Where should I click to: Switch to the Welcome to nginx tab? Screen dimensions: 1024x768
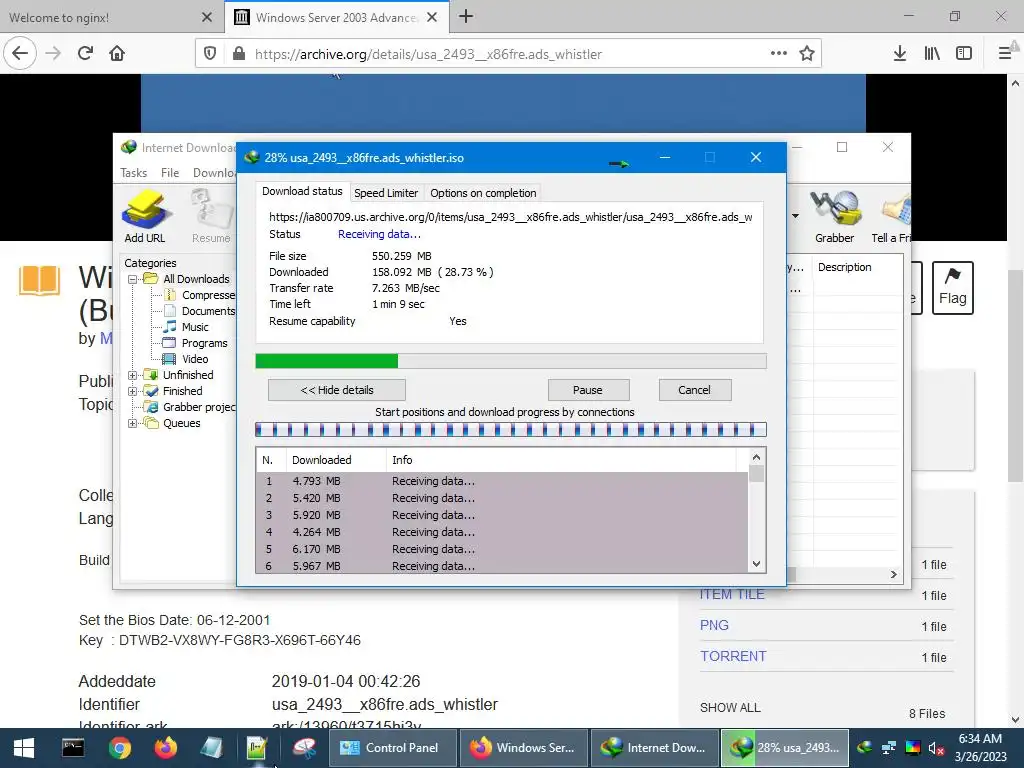point(110,17)
